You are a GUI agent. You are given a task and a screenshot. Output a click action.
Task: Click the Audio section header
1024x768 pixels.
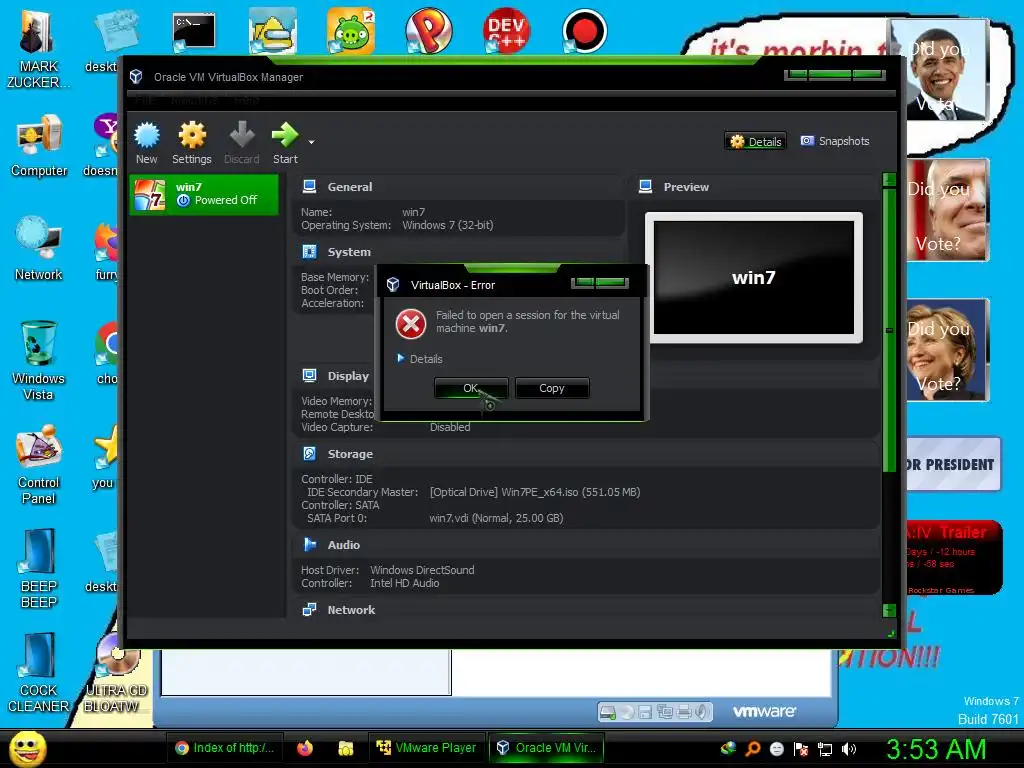pyautogui.click(x=344, y=545)
